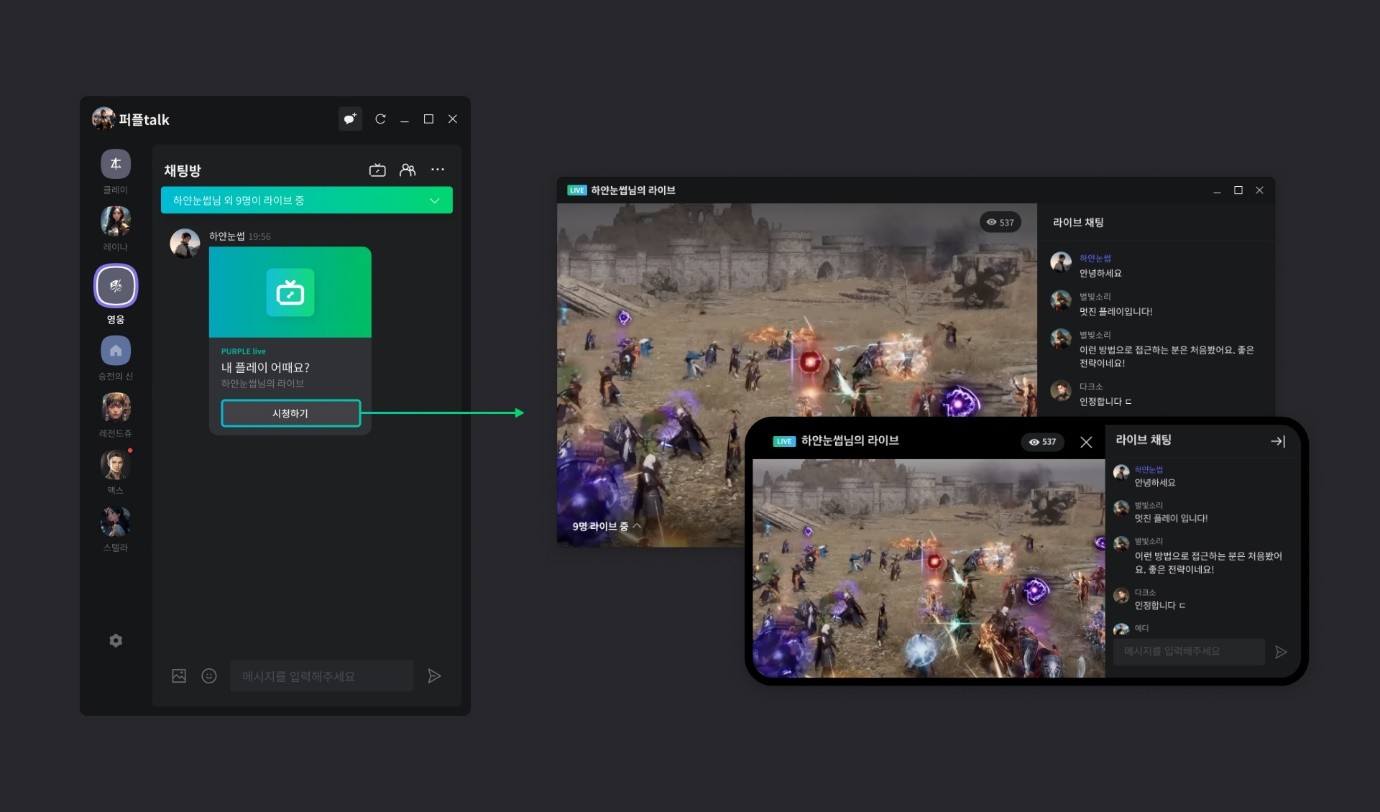
Task: Select the 레전드쥬 chat in sidebar
Action: (116, 407)
